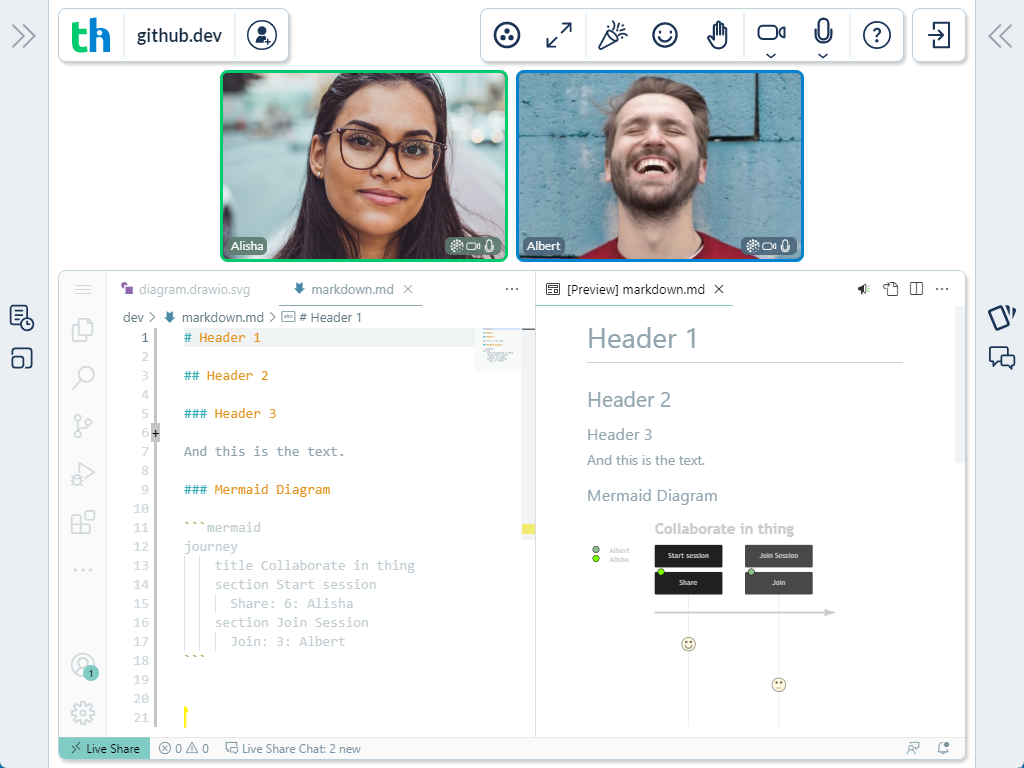Toggle the microphone mute
This screenshot has height=768, width=1024.
(x=824, y=31)
